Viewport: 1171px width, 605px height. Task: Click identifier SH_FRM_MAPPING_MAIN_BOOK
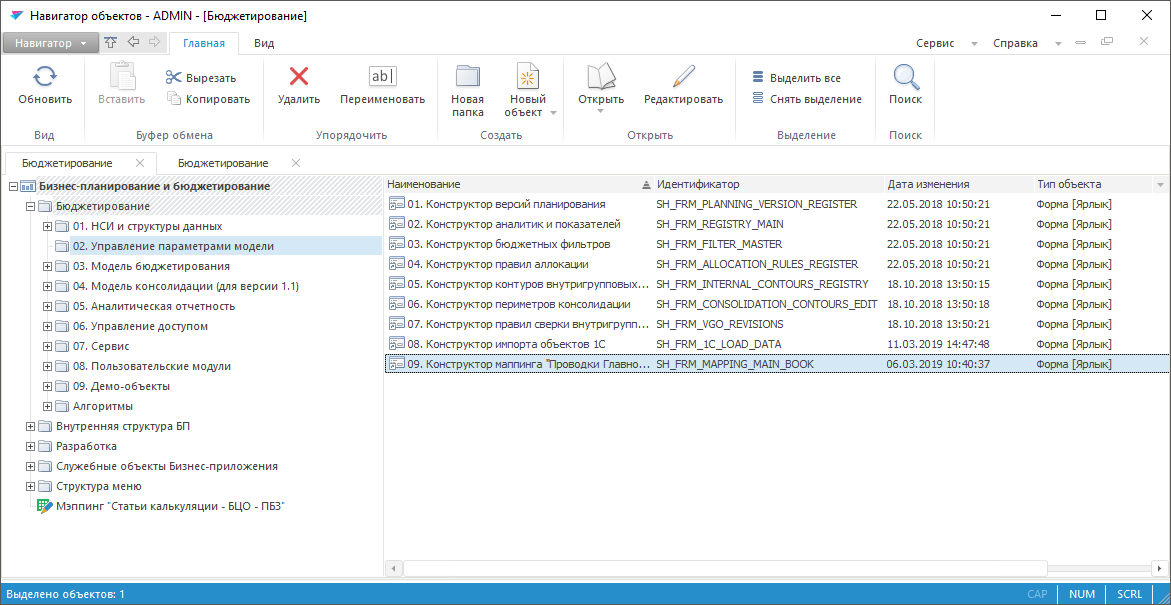coord(735,364)
